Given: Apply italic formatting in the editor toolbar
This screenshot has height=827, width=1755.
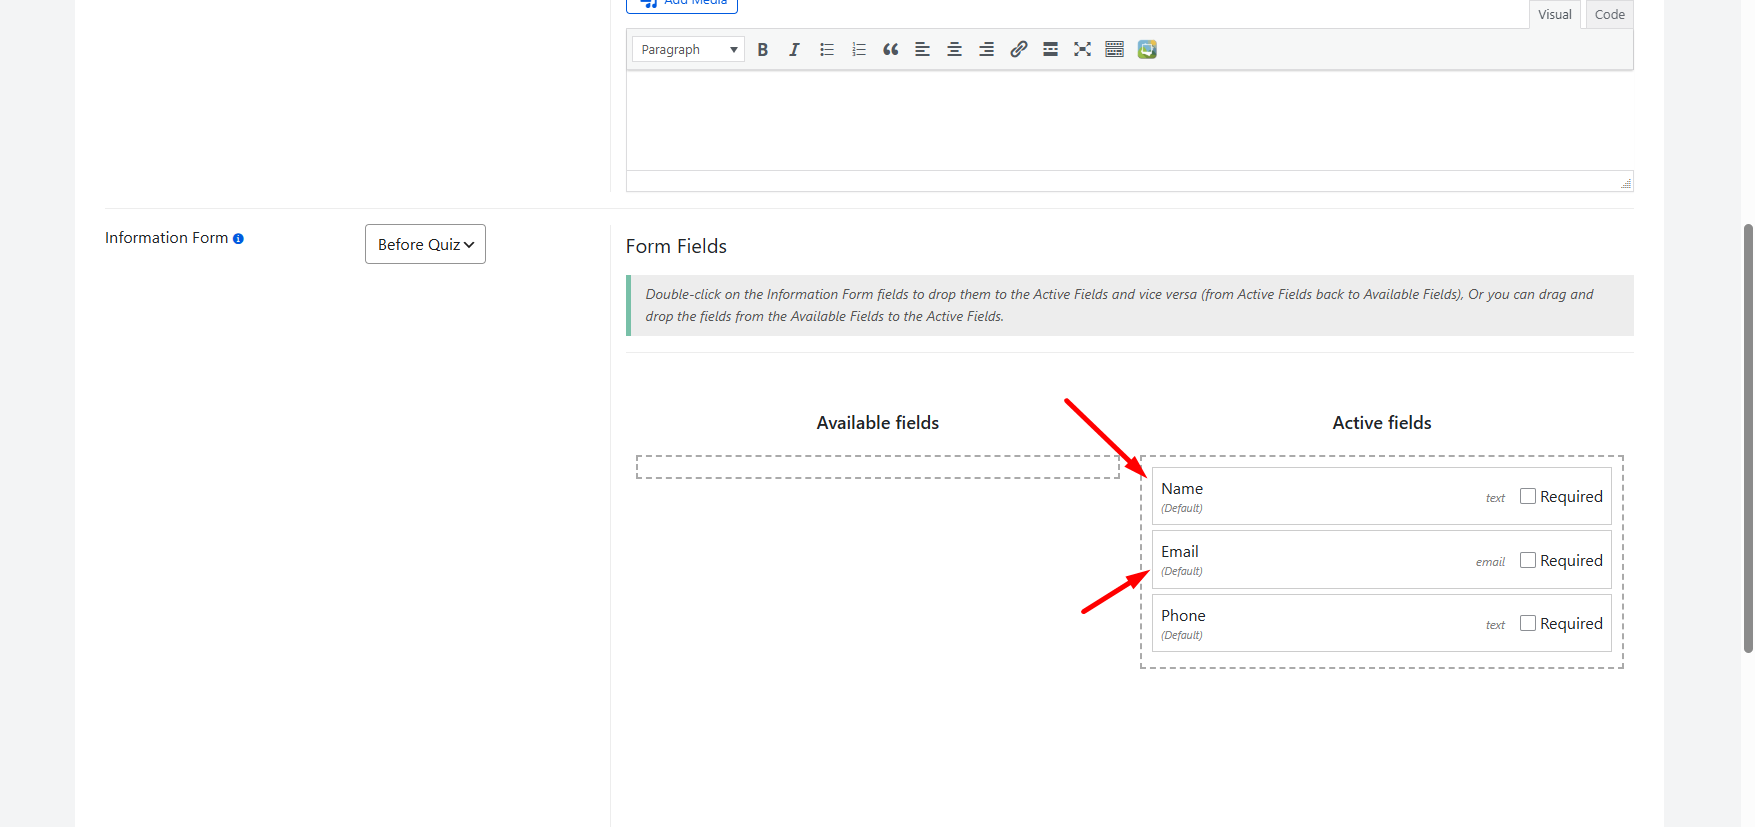Looking at the screenshot, I should [x=794, y=50].
